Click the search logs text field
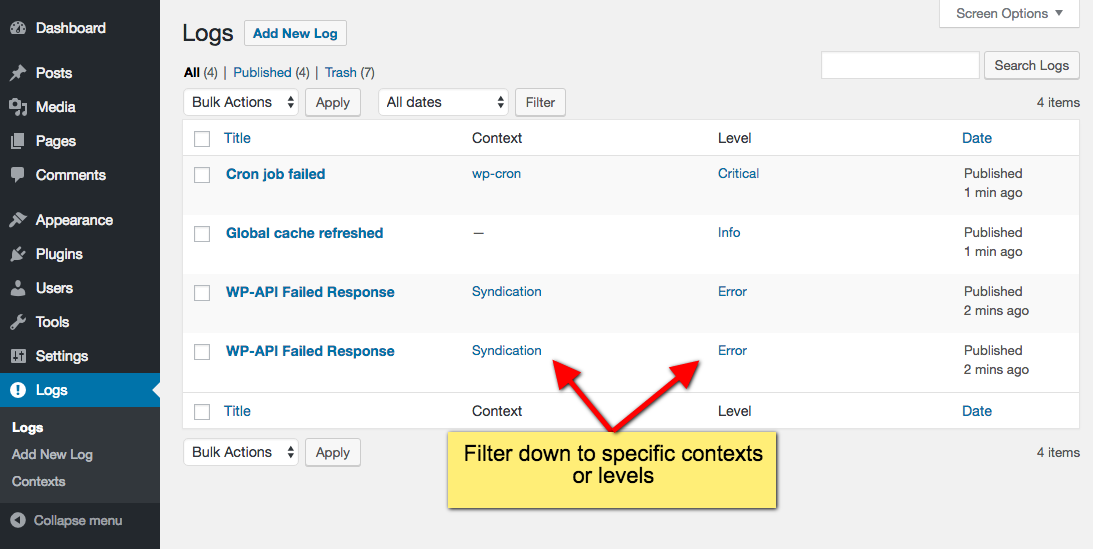This screenshot has height=549, width=1093. tap(901, 65)
